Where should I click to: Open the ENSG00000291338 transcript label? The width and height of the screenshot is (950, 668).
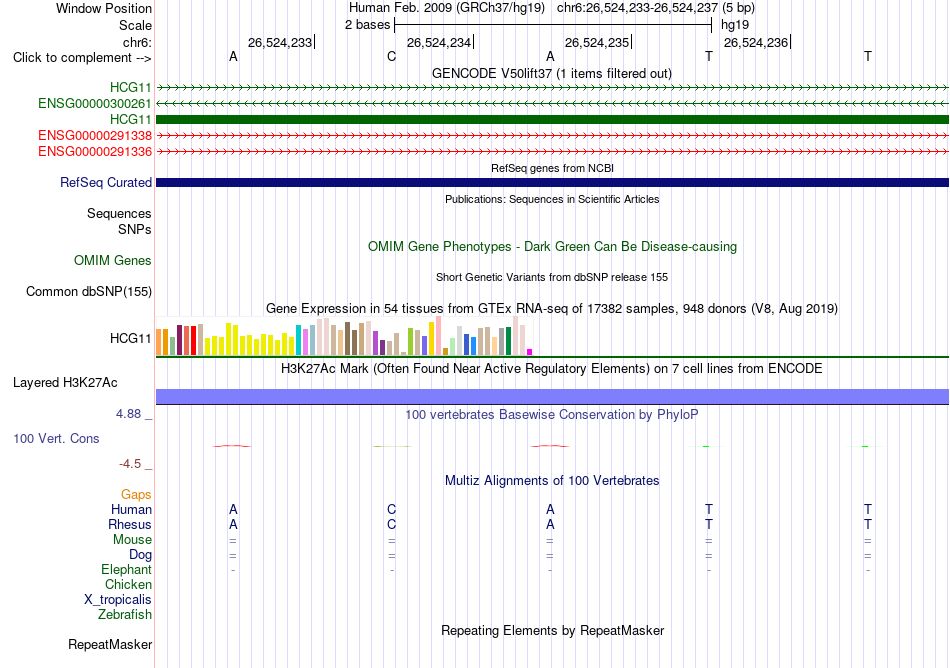[95, 136]
